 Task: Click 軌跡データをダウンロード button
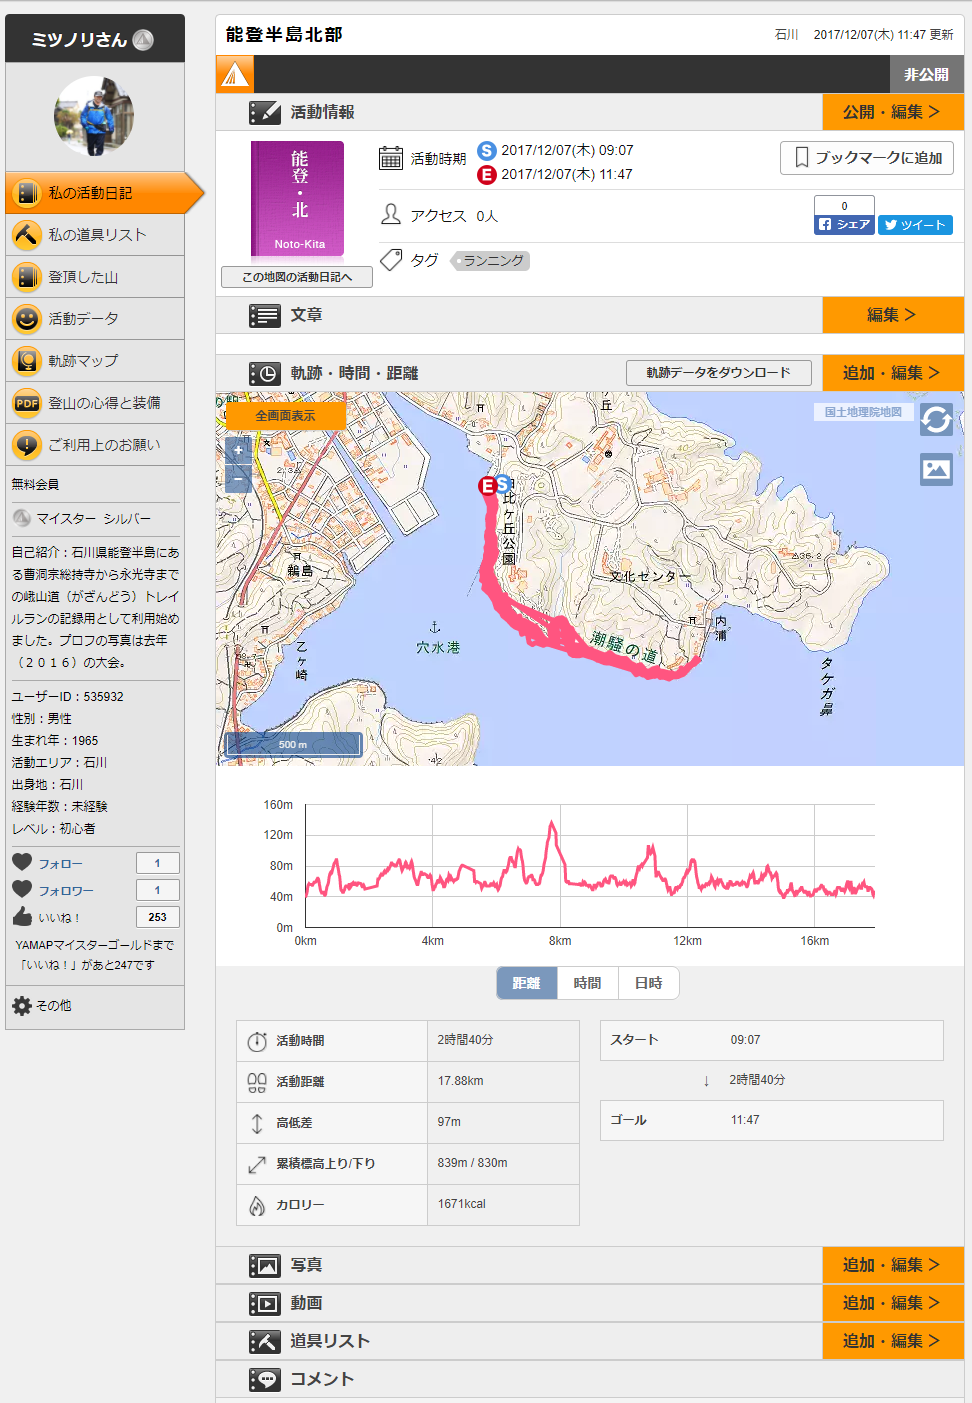pos(718,373)
